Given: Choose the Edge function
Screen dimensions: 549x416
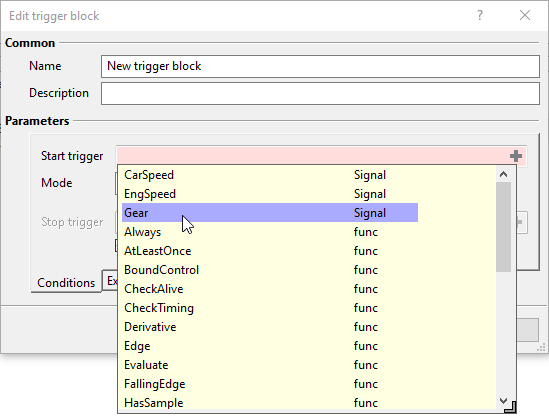Looking at the screenshot, I should [270, 346].
